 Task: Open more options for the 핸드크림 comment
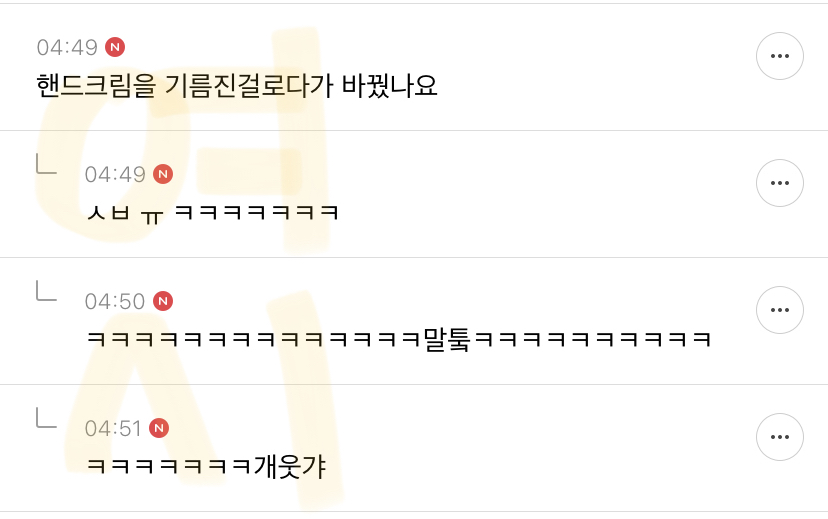[x=779, y=56]
